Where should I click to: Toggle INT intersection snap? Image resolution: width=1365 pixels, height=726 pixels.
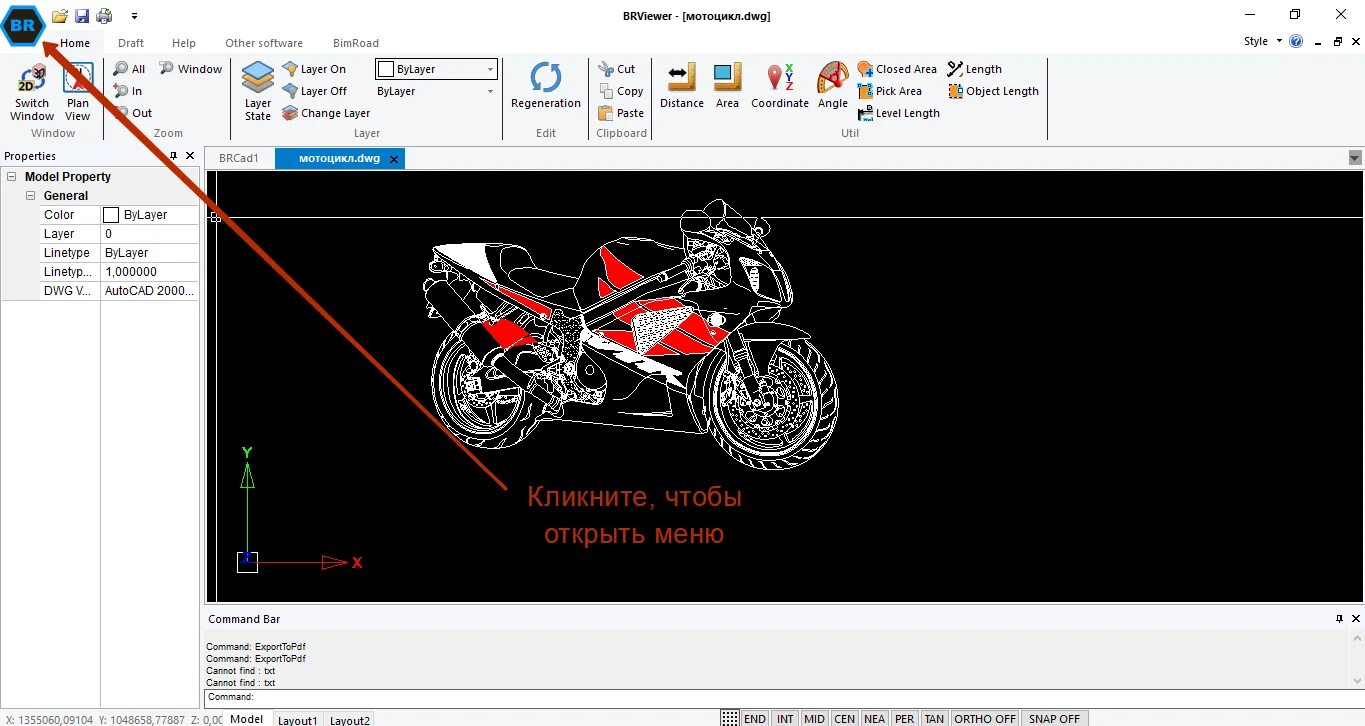coord(785,718)
